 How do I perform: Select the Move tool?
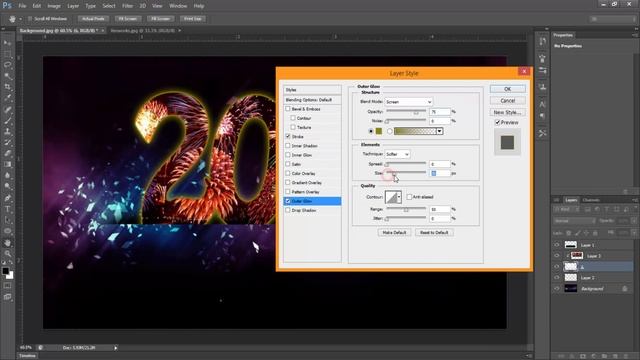[7, 43]
